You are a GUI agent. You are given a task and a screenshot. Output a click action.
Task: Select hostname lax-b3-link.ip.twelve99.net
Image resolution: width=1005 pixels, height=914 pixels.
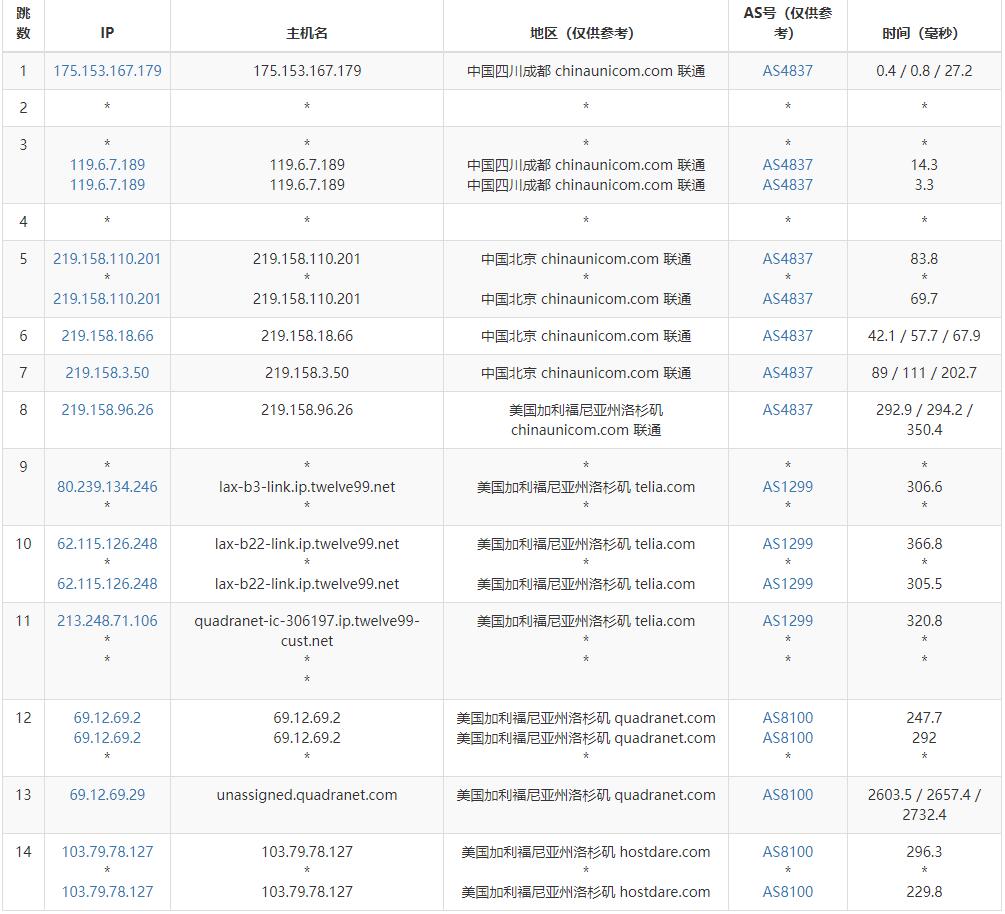(306, 487)
